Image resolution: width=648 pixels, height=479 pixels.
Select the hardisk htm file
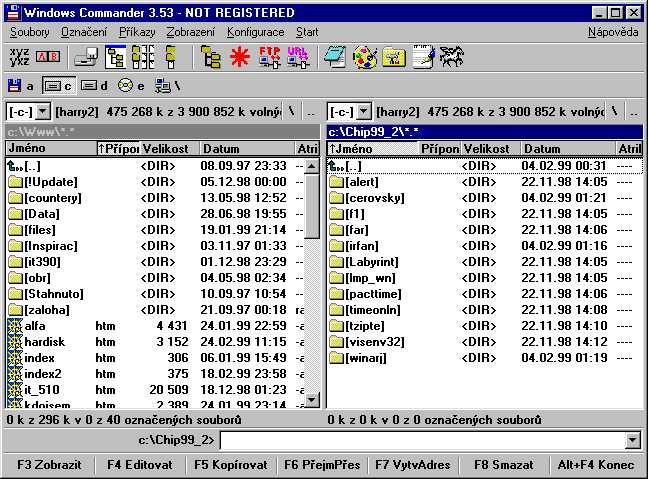pos(156,342)
